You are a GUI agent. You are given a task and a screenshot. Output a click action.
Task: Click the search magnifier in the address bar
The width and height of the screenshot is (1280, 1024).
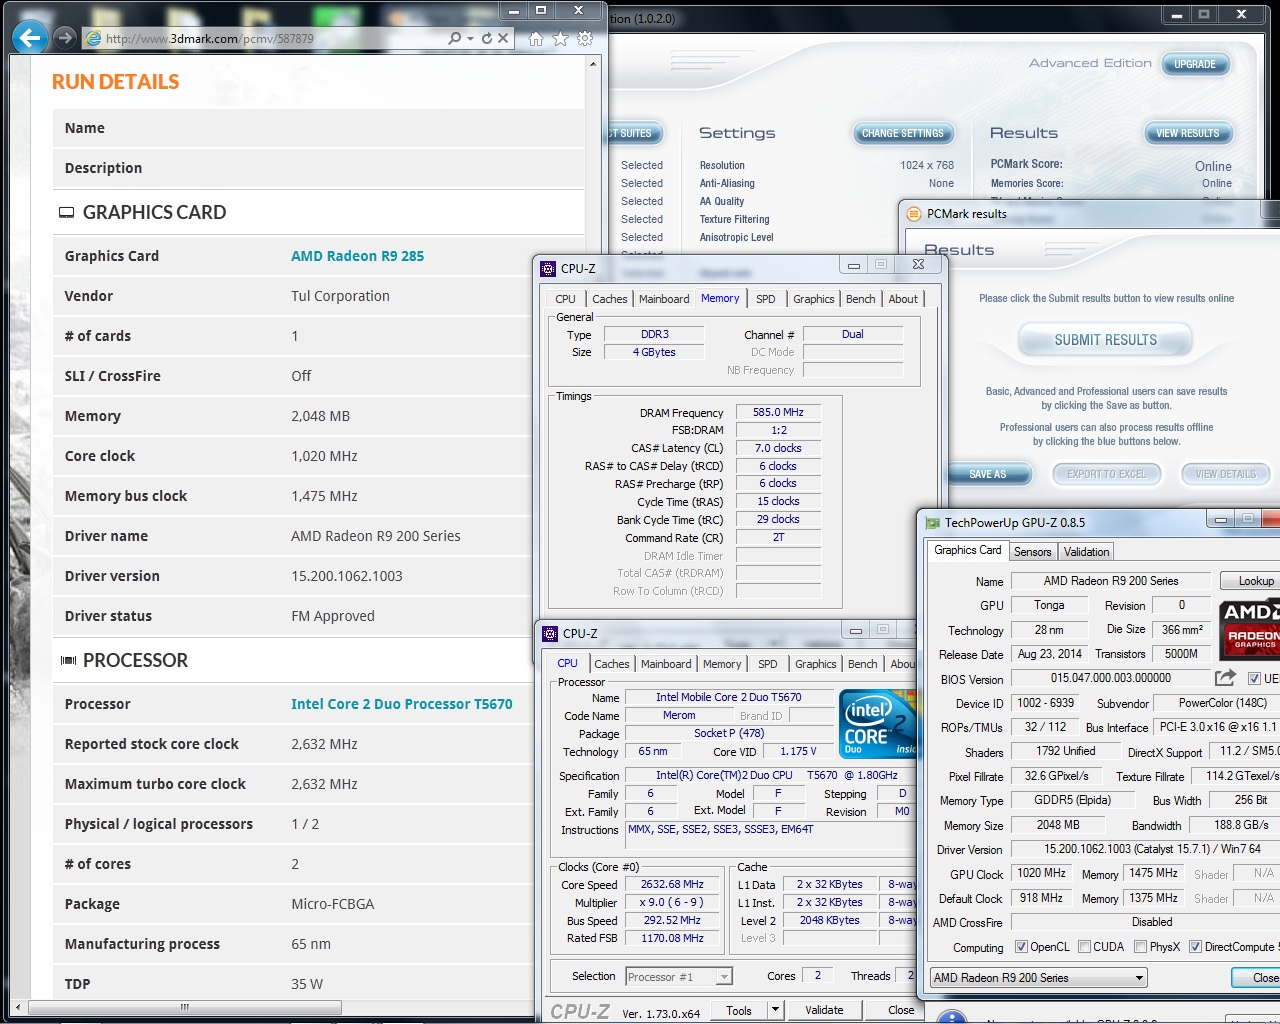pos(455,38)
